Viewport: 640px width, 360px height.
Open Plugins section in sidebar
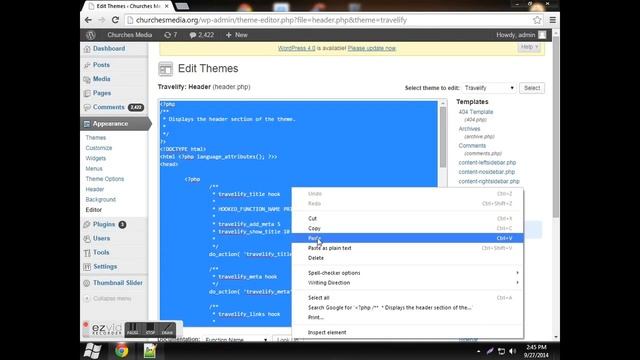coord(104,224)
